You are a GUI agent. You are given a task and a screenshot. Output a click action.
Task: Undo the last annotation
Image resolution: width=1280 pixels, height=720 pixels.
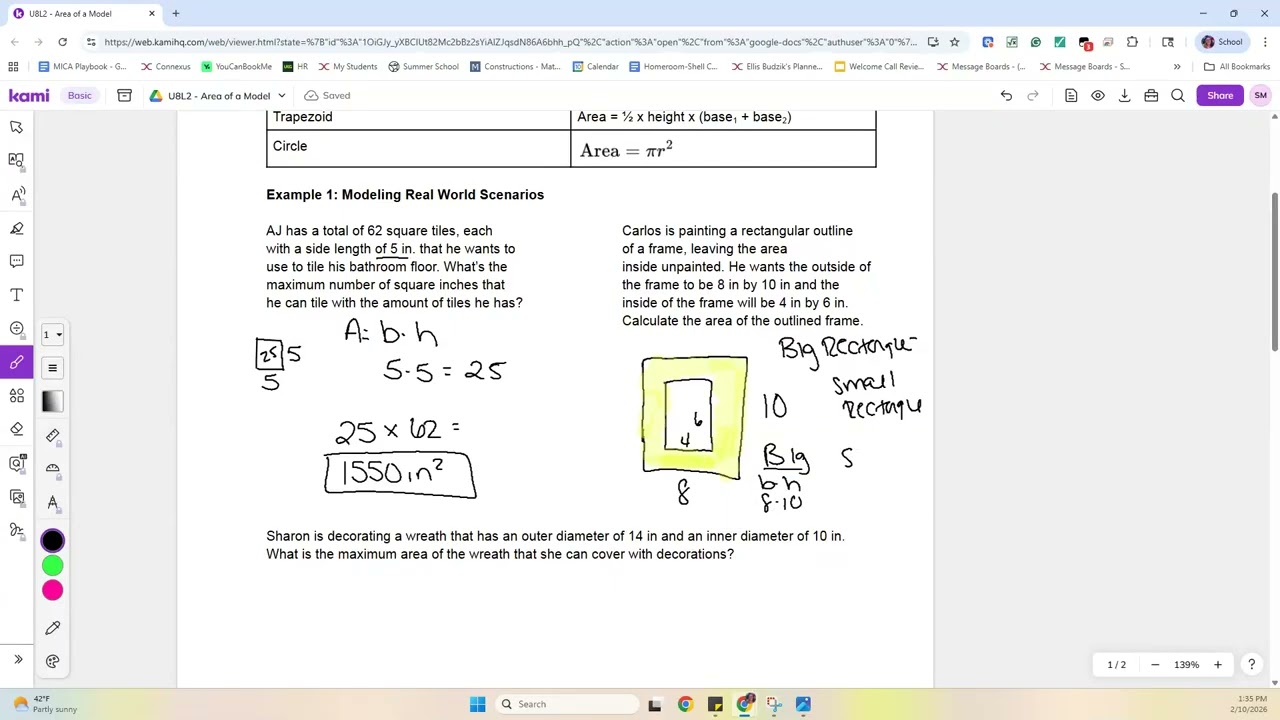[x=1006, y=95]
